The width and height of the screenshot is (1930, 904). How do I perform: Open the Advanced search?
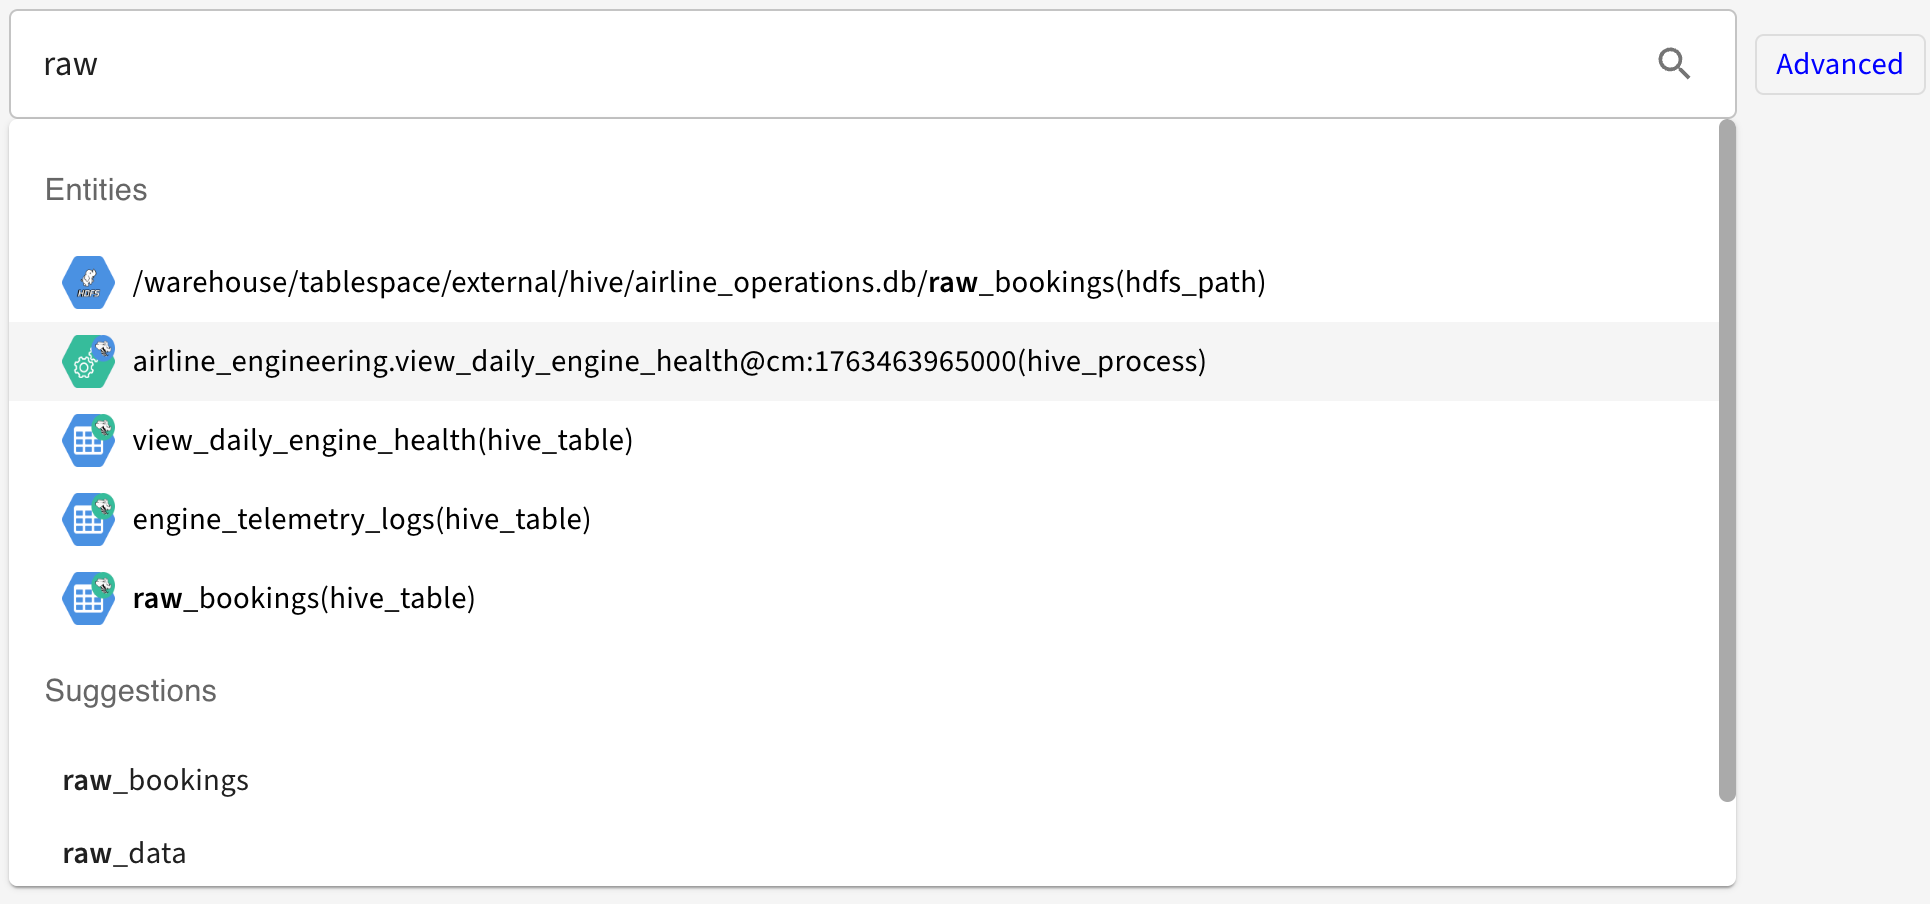[1839, 65]
